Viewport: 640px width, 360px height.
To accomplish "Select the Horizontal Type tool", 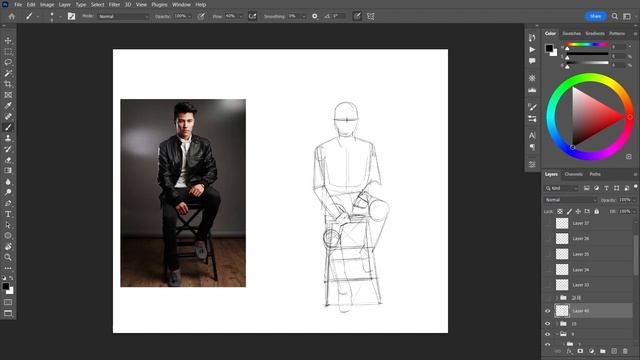I will (x=8, y=214).
